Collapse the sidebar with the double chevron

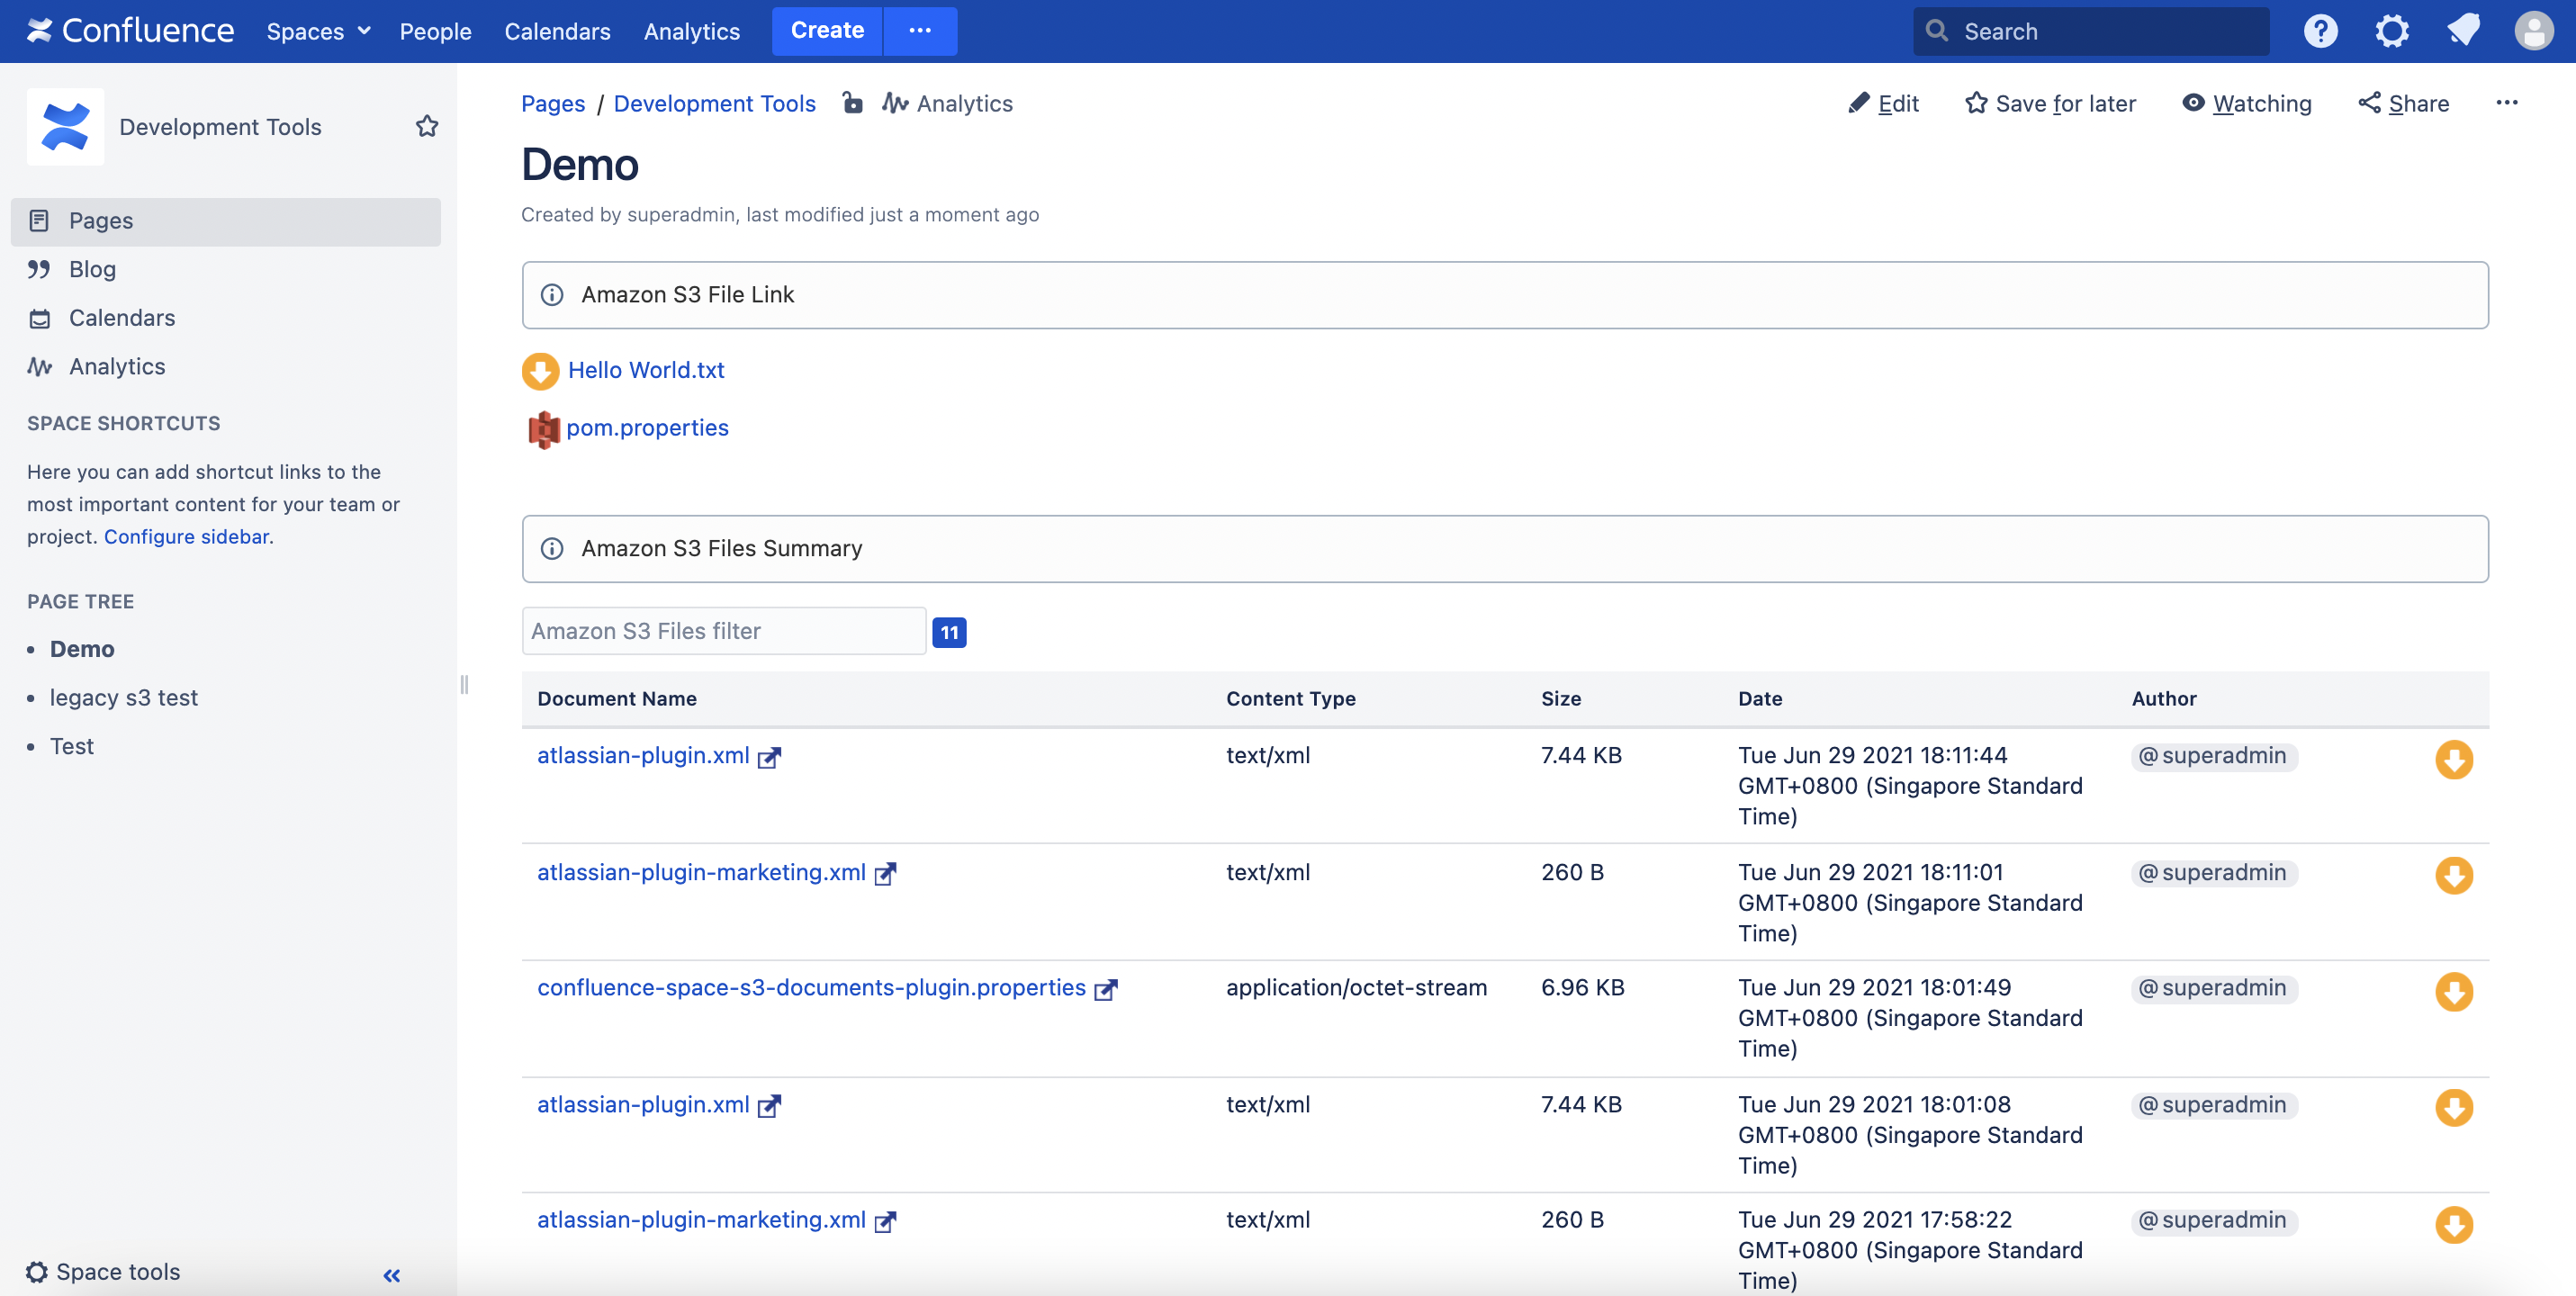392,1275
